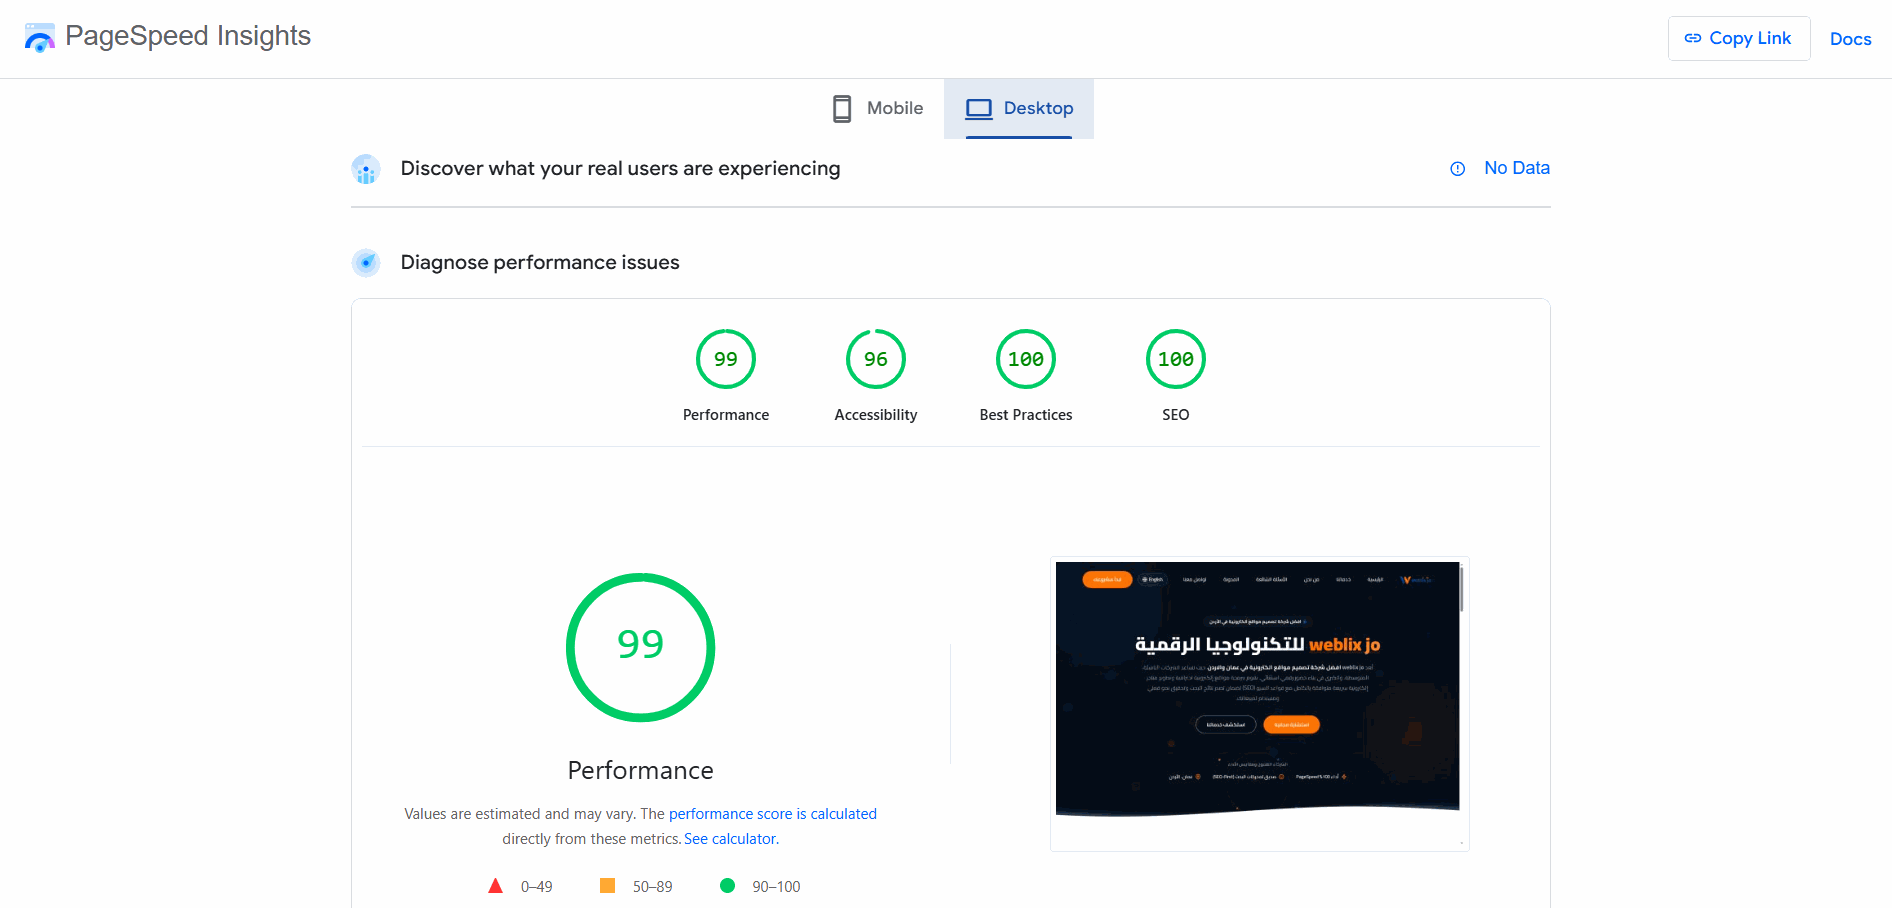Image resolution: width=1892 pixels, height=908 pixels.
Task: Click the Diagnose performance issues heading
Action: click(540, 262)
